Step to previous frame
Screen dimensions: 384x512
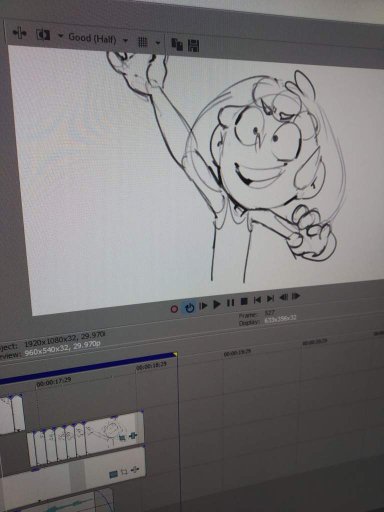tap(284, 297)
